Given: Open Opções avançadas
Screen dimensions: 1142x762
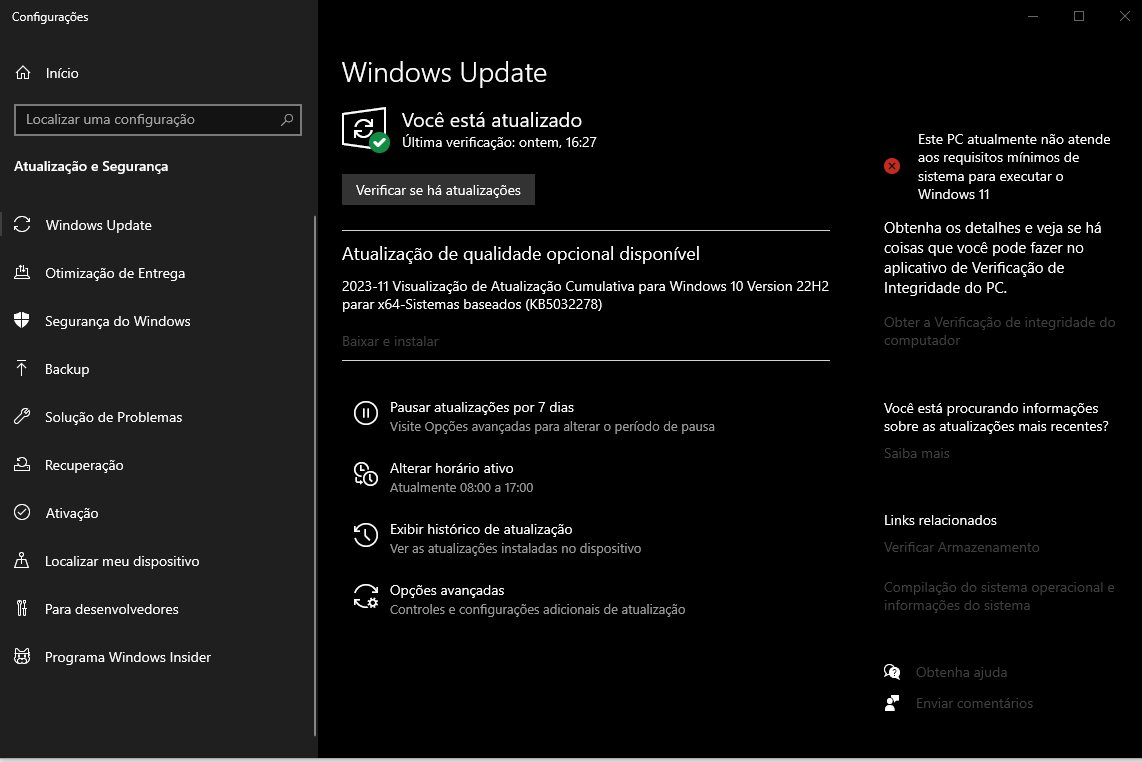Looking at the screenshot, I should (447, 591).
